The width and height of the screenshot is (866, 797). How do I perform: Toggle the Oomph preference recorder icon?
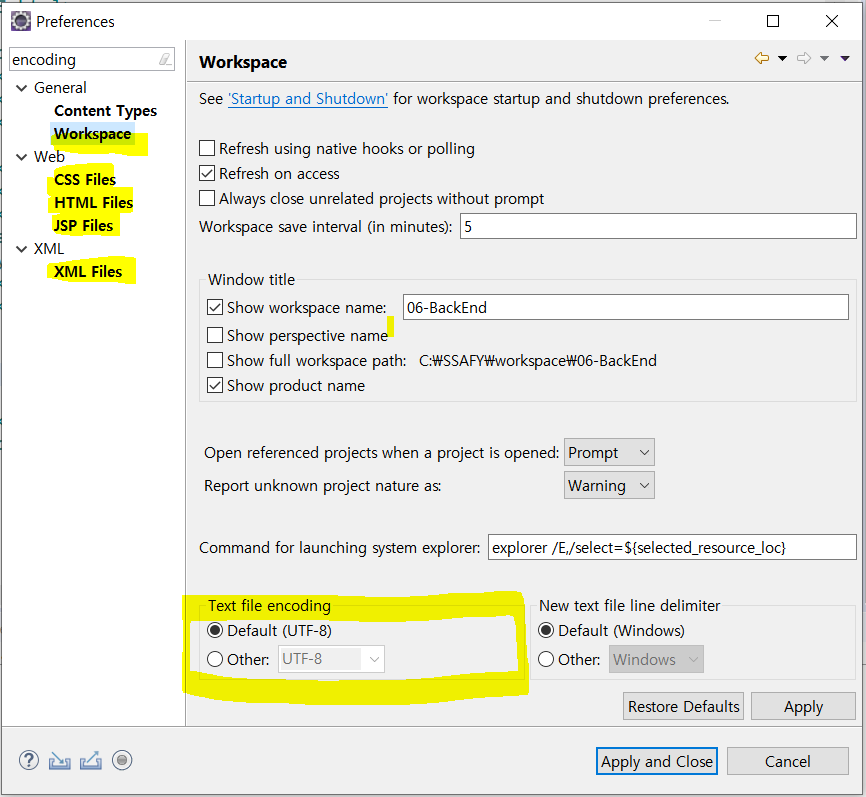122,761
